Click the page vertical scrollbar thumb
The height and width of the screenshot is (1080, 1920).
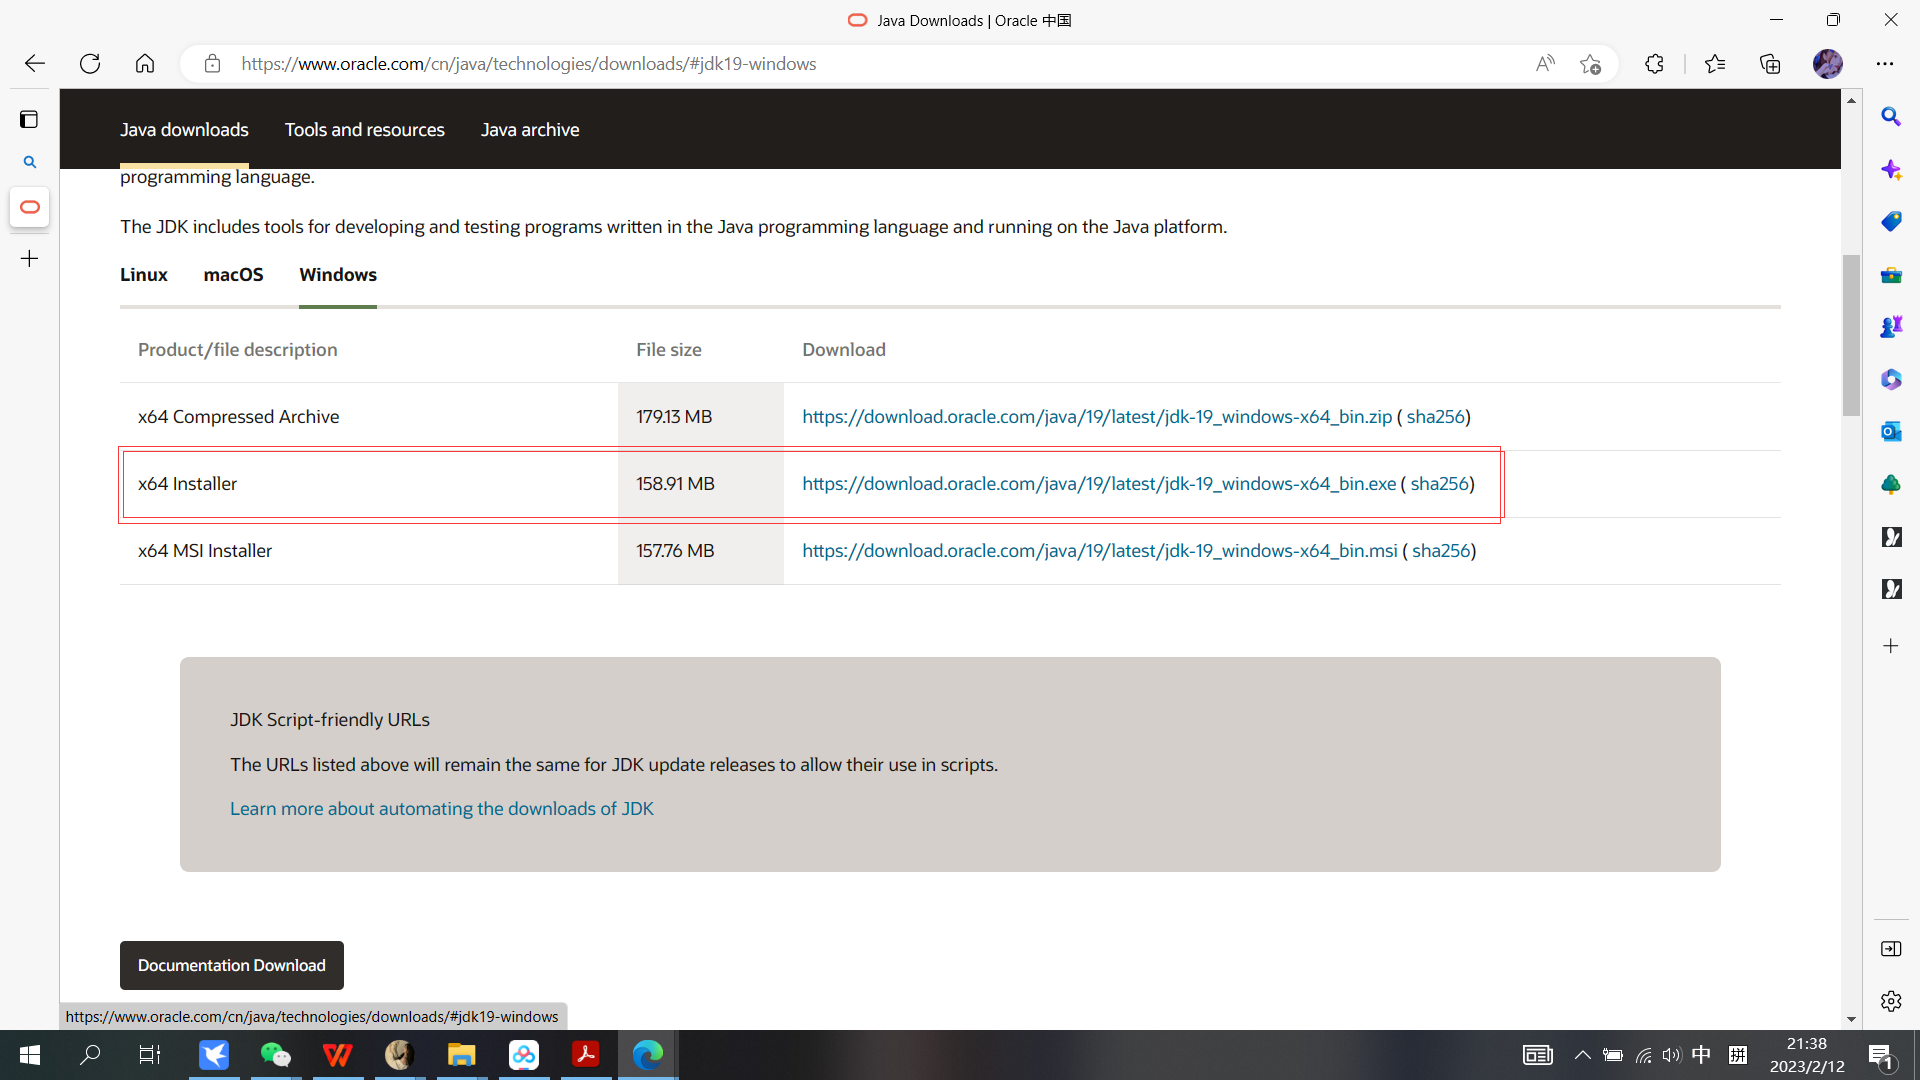click(1851, 335)
